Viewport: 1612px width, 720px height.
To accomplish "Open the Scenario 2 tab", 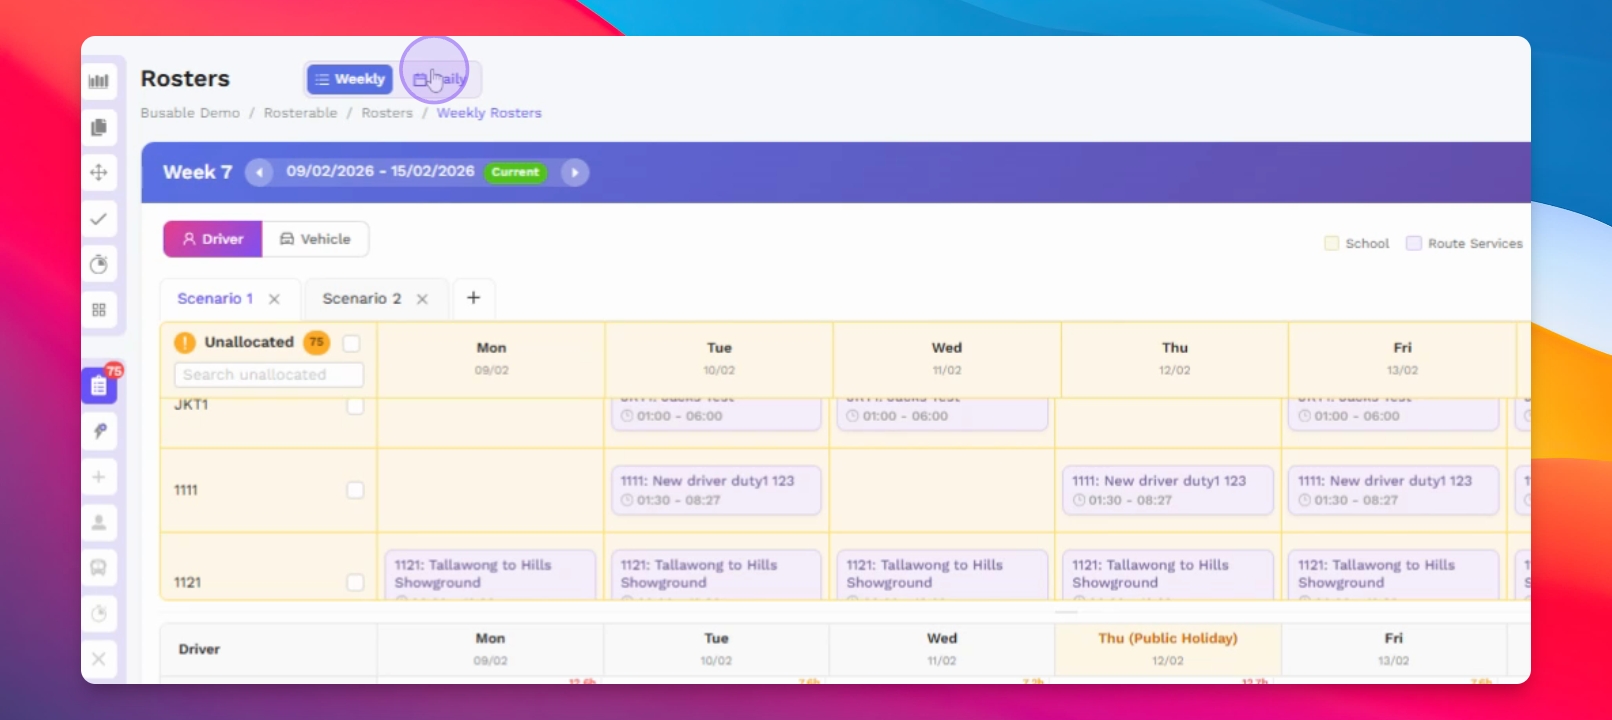I will [x=362, y=298].
